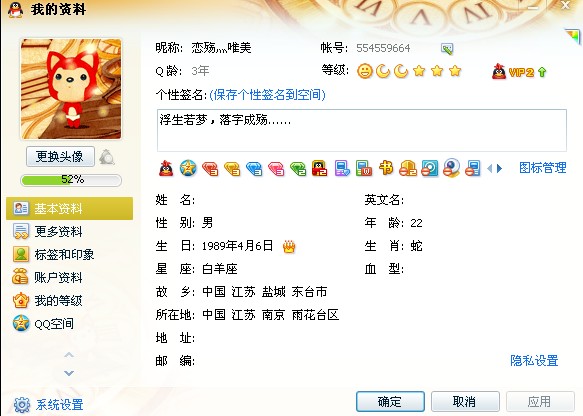The width and height of the screenshot is (583, 416).
Task: Click inside the 个性签名 text box
Action: pos(361,130)
